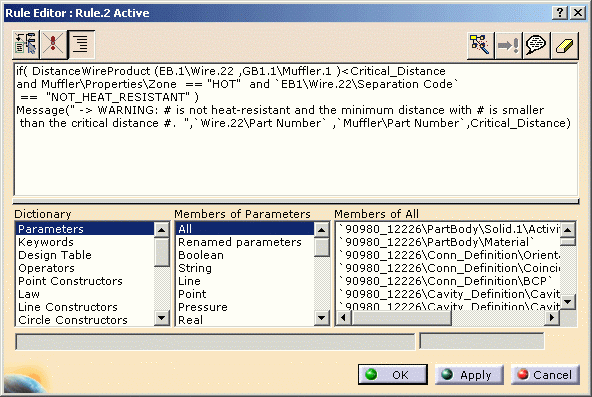Click the arrow with exclamation icon
The width and height of the screenshot is (592, 397).
pos(508,45)
